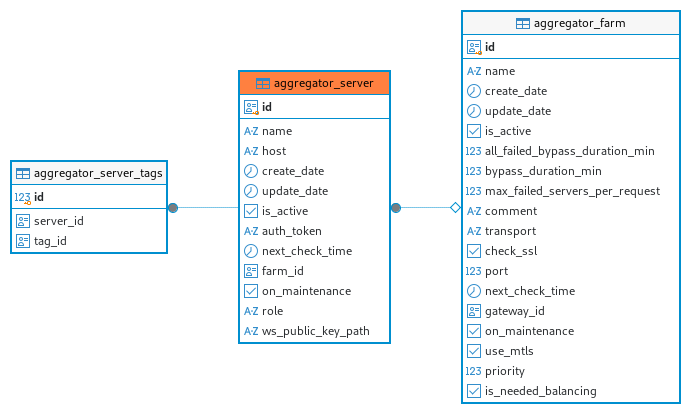
Task: Click the foreign key icon next to tag_id
Action: click(23, 241)
